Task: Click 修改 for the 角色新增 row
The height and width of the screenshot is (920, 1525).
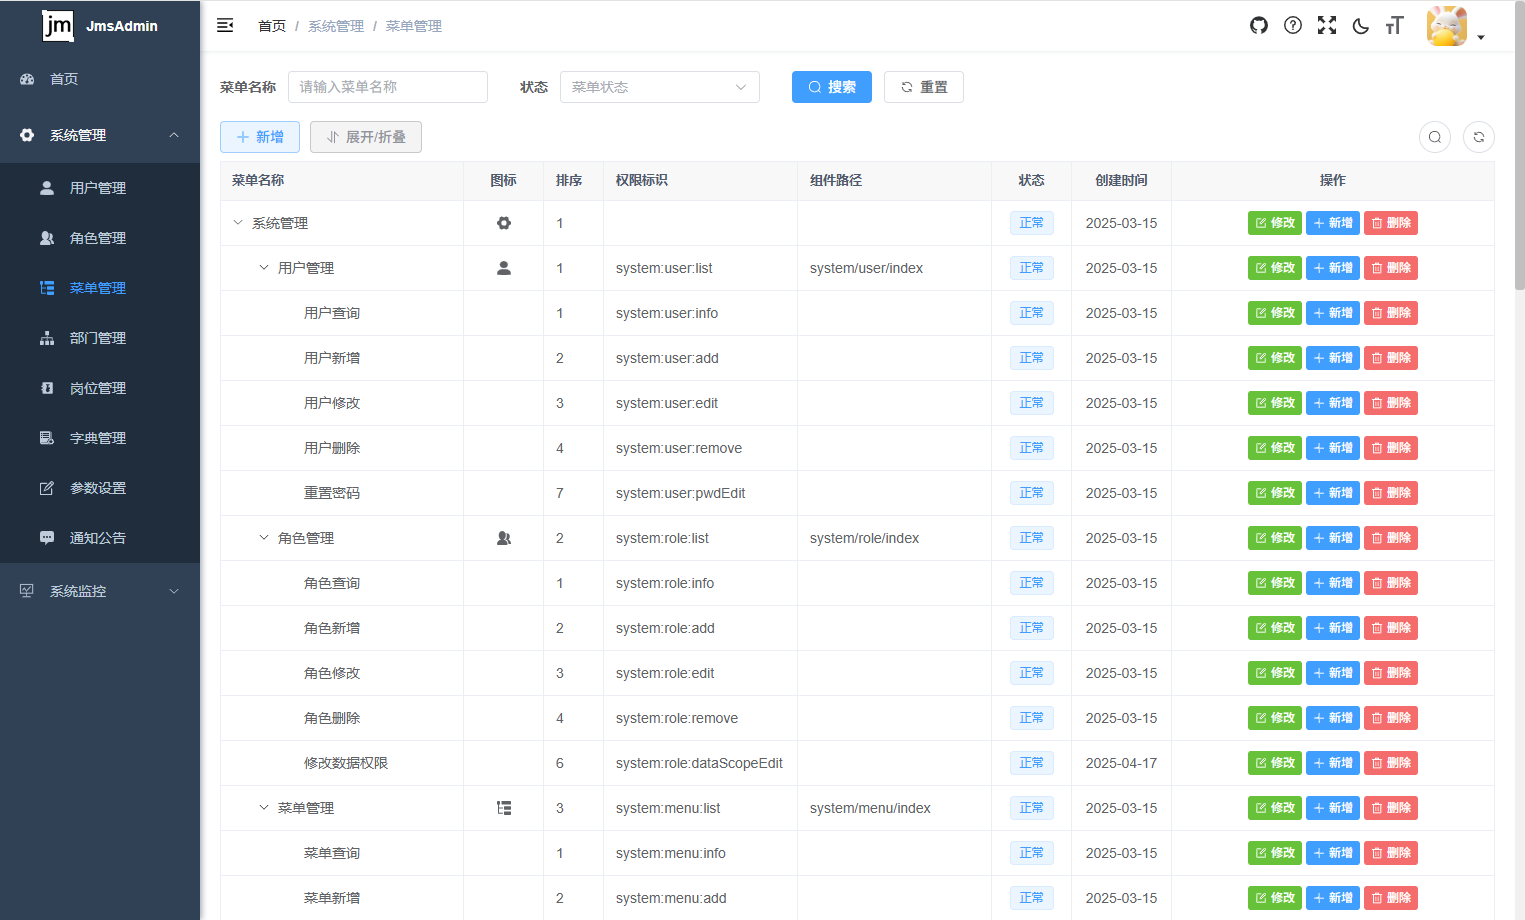Action: pyautogui.click(x=1275, y=628)
